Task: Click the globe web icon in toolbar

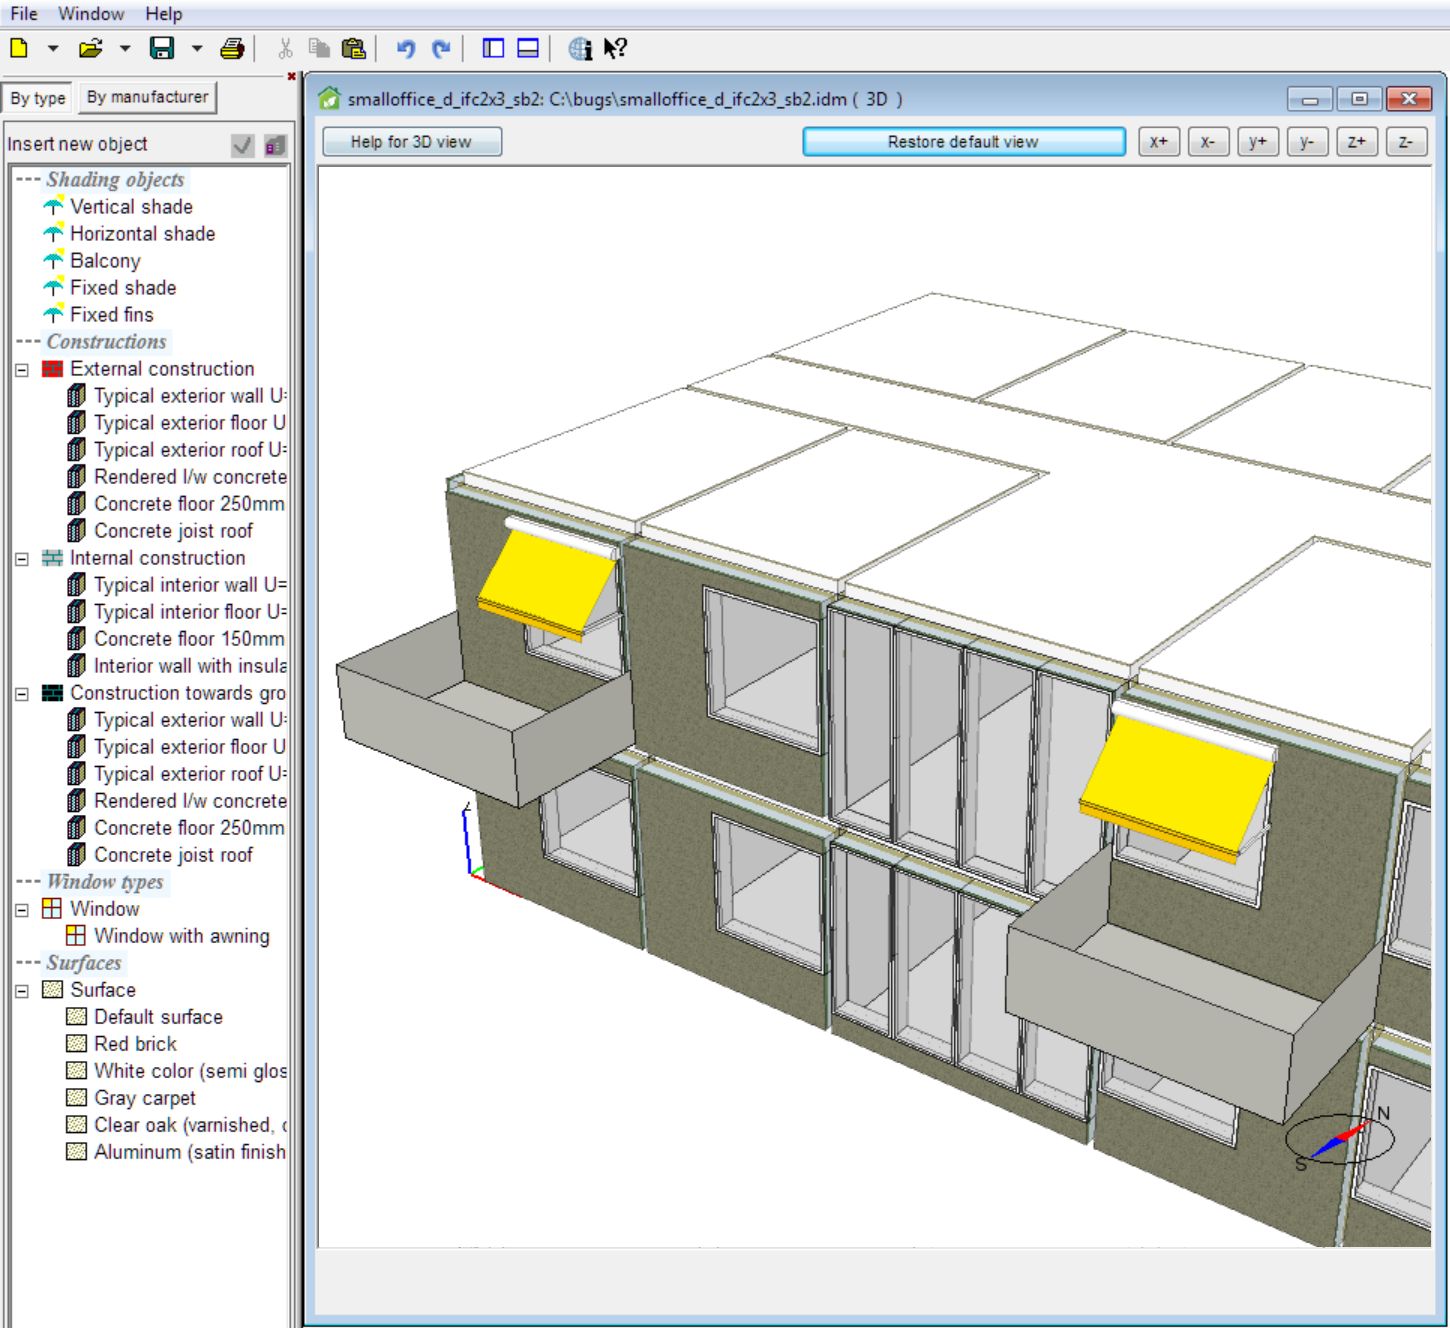Action: click(x=580, y=48)
